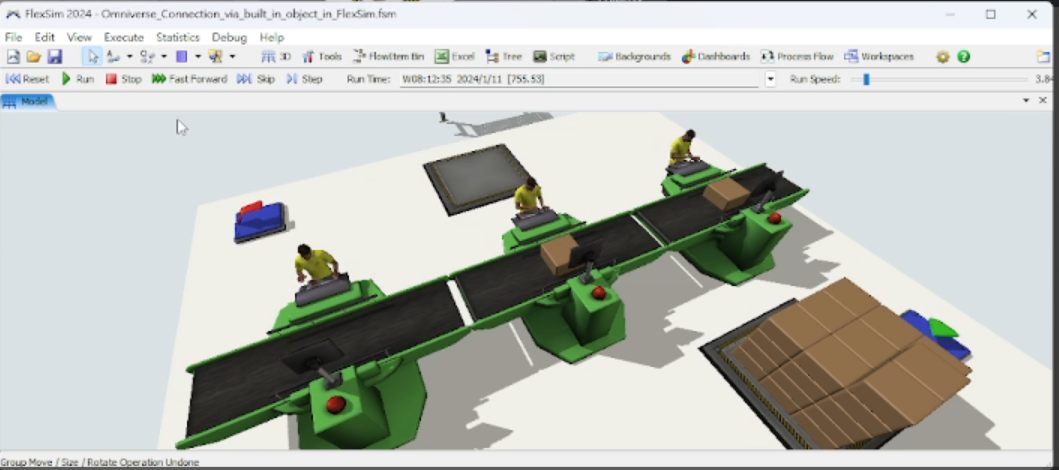Open a model with the folder icon
Viewport: 1059px width, 470px height.
[x=34, y=57]
